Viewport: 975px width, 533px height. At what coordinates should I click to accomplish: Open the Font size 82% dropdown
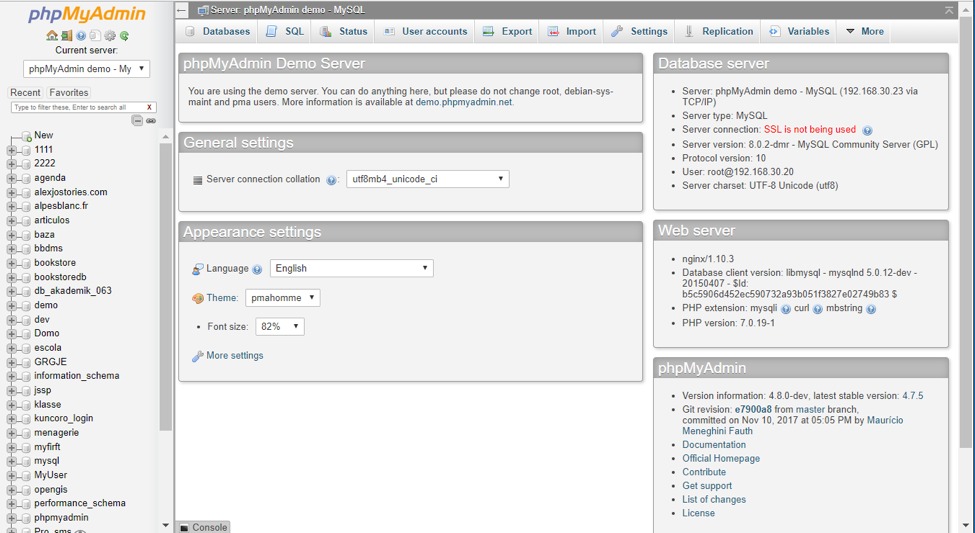[280, 327]
